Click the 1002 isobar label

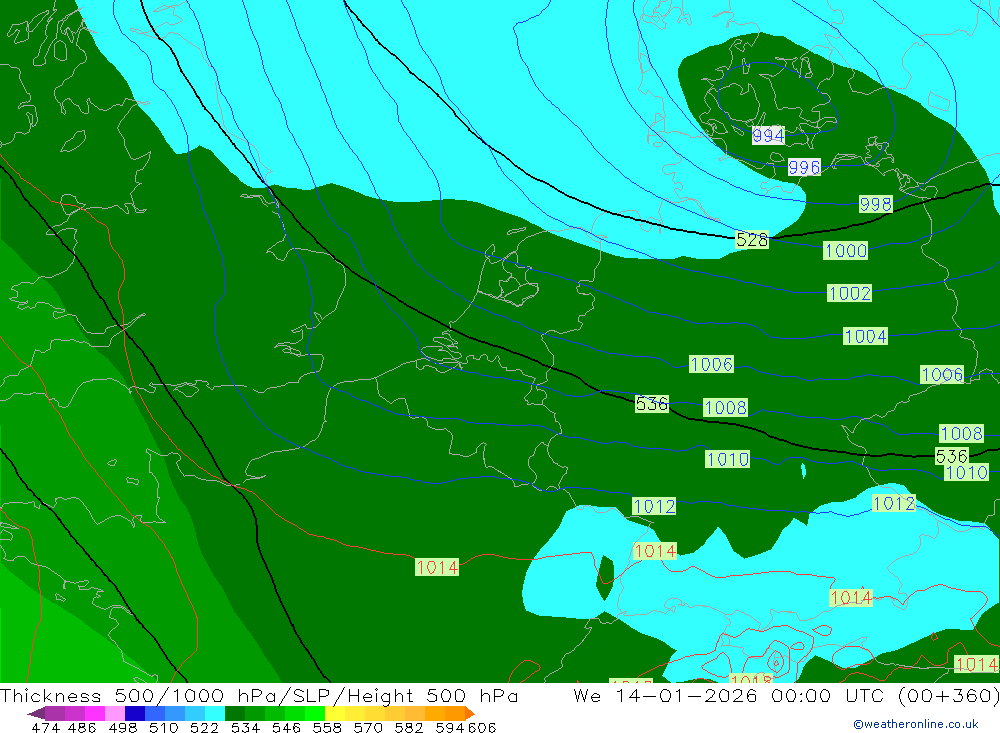pos(849,293)
